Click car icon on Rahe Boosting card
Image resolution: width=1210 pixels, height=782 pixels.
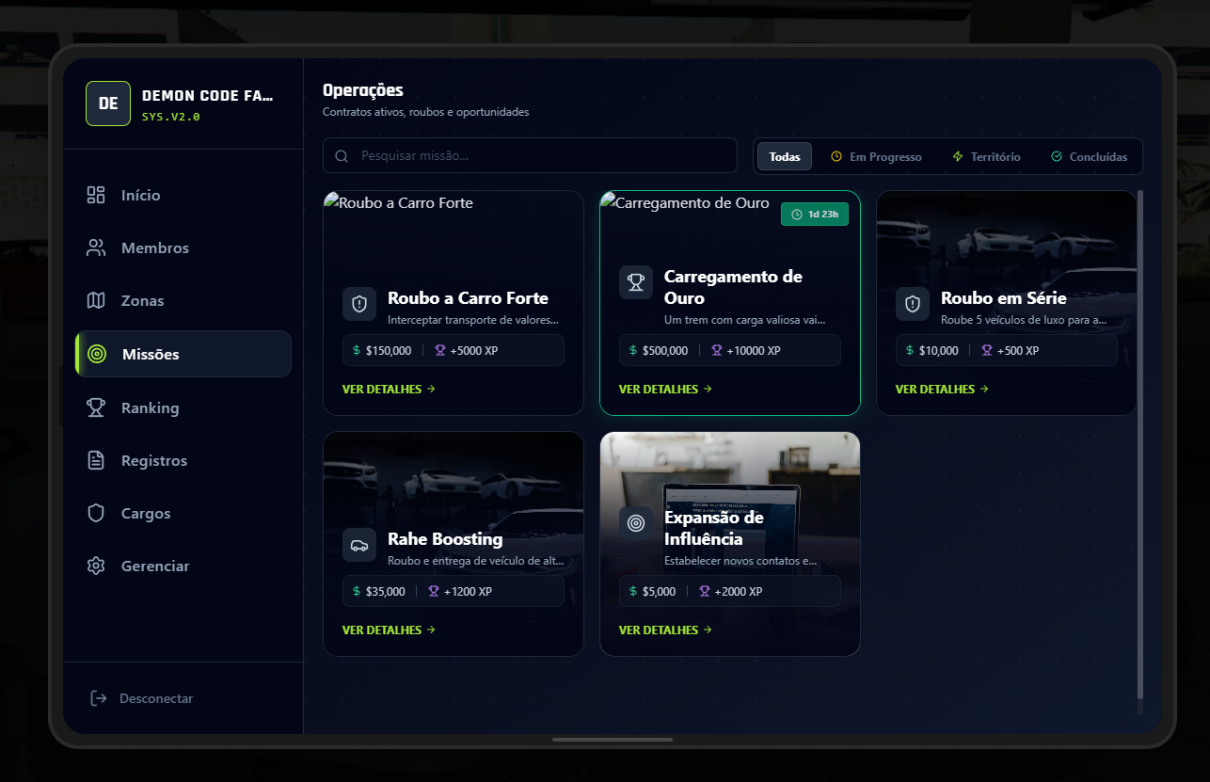point(359,545)
